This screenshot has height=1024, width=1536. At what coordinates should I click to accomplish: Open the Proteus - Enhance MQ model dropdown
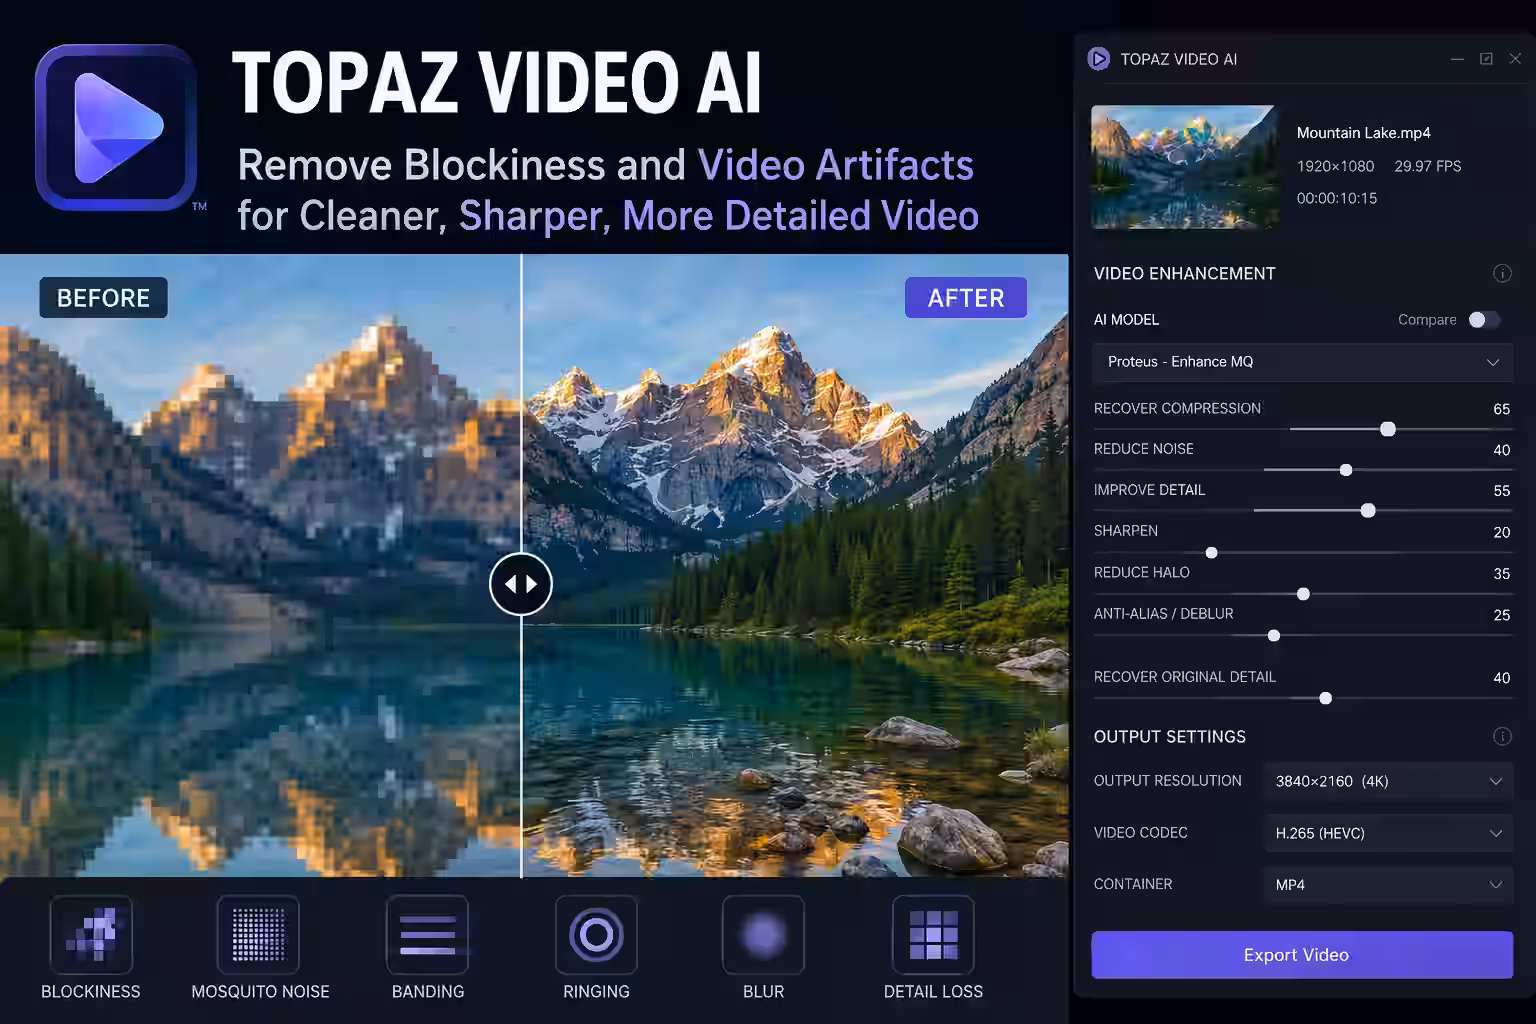(1302, 362)
